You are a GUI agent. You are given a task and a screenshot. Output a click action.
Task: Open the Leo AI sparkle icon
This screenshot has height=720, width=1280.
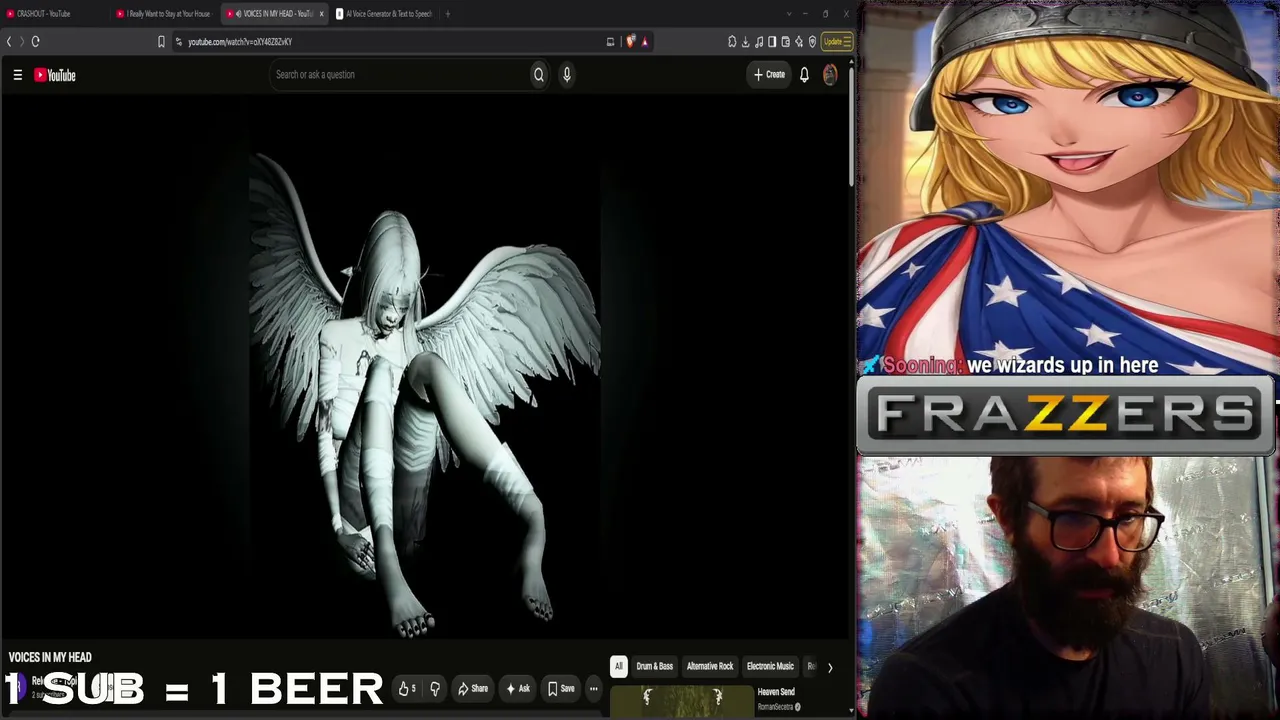[x=798, y=41]
